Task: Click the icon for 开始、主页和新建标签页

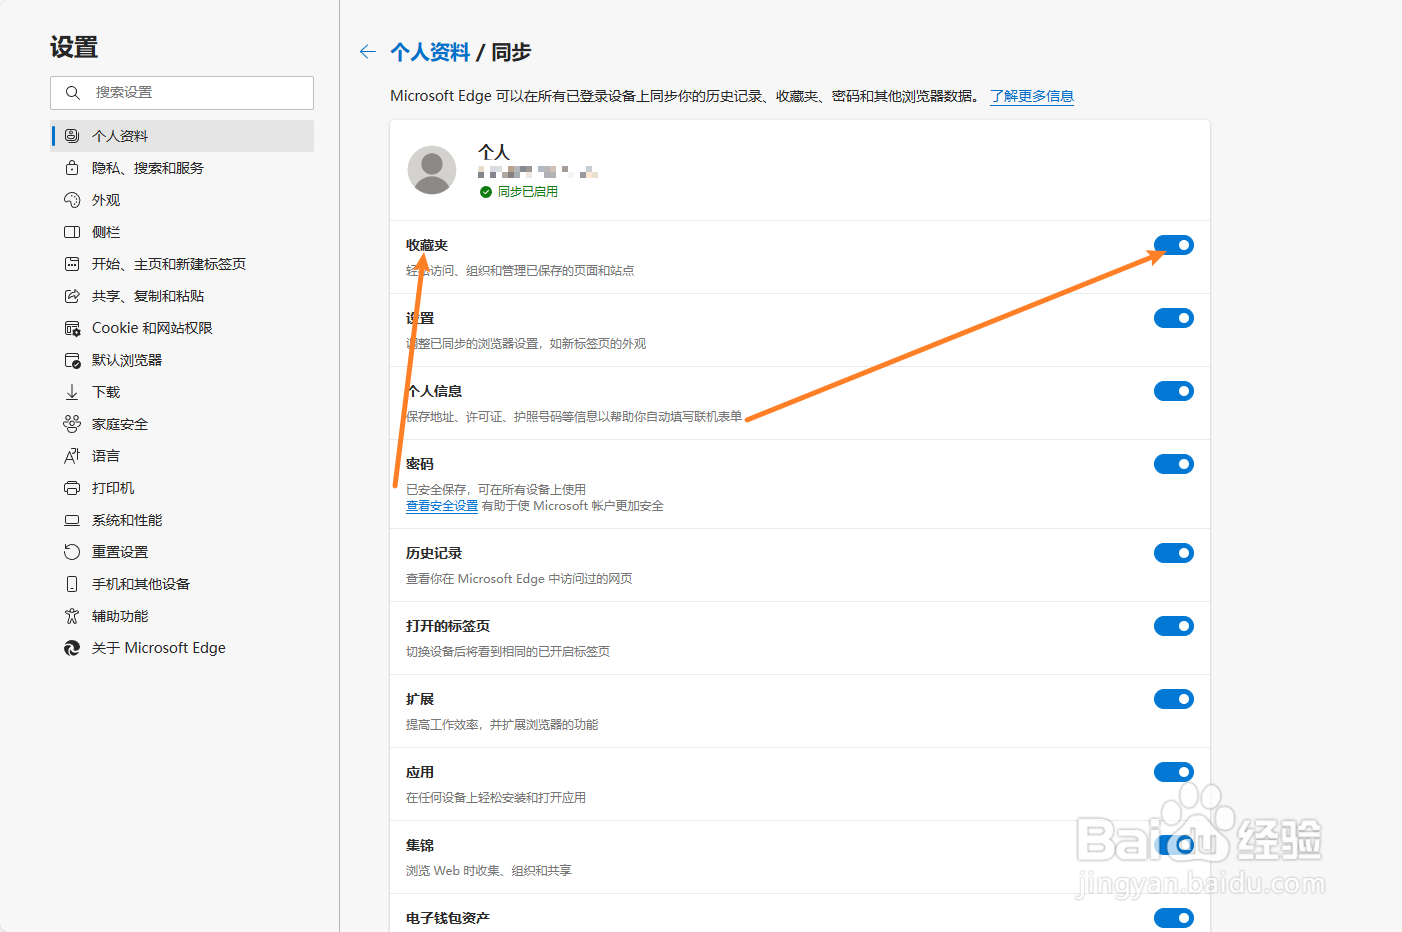Action: [x=72, y=264]
